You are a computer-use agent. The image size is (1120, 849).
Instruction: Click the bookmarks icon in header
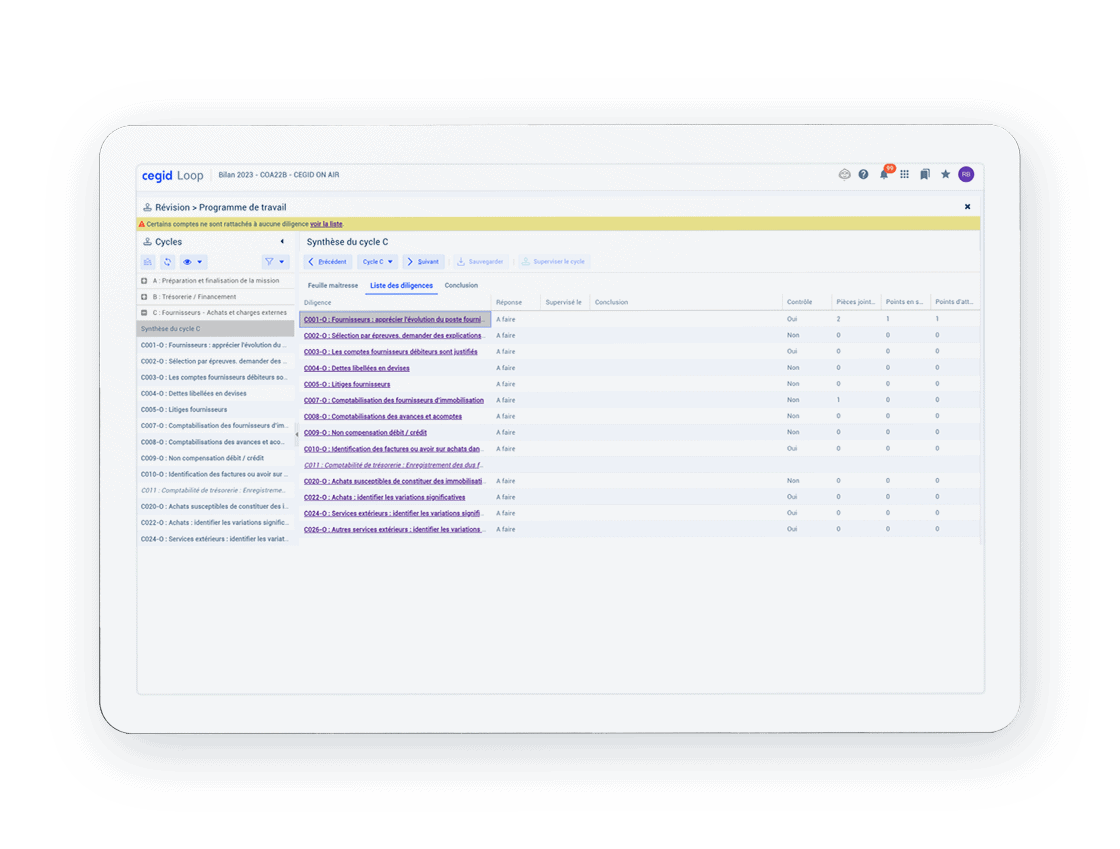point(925,174)
